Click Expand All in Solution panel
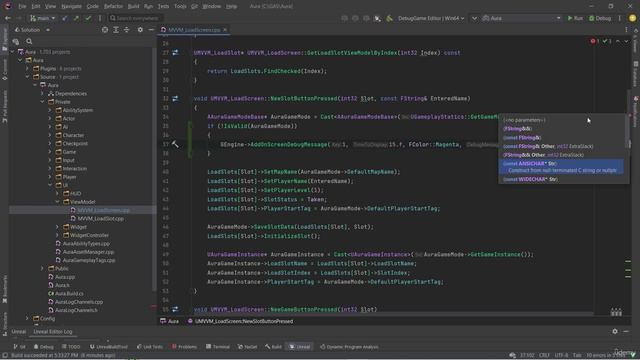The image size is (640, 360). (x=116, y=30)
